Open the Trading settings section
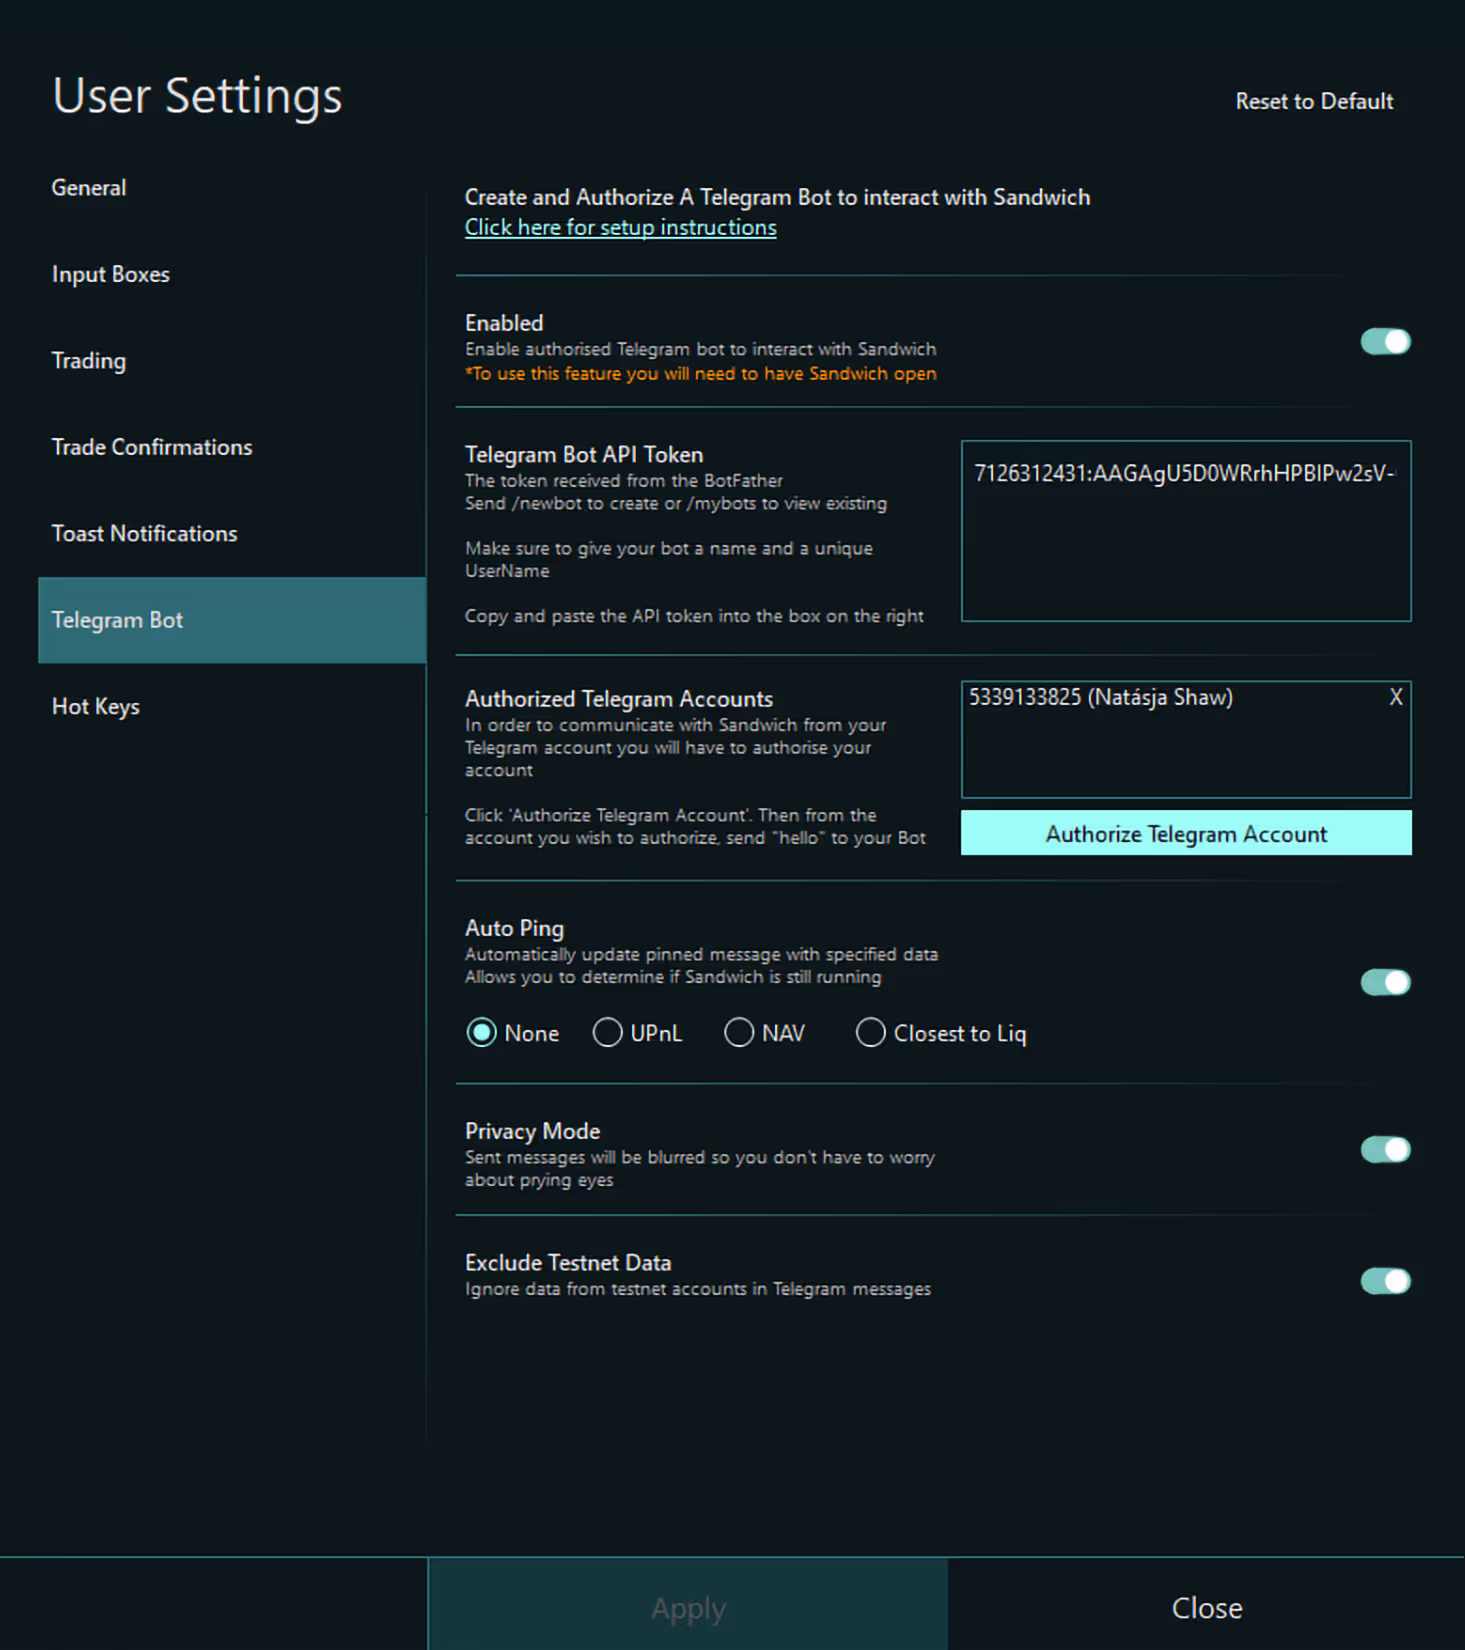This screenshot has width=1465, height=1650. [x=89, y=361]
